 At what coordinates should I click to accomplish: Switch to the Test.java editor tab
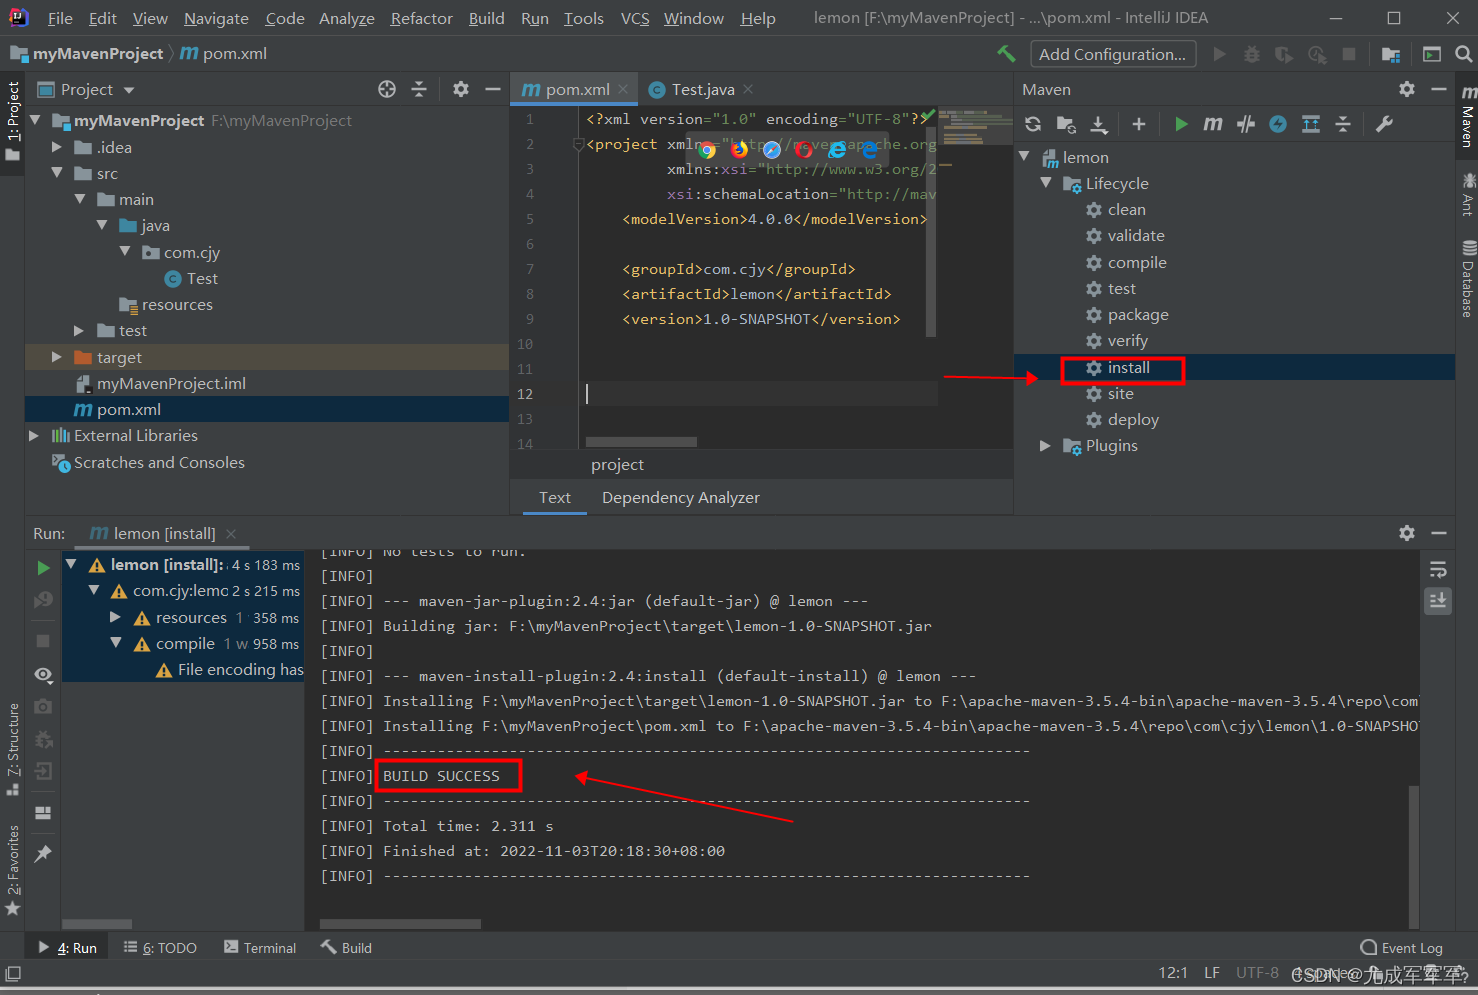click(x=702, y=90)
